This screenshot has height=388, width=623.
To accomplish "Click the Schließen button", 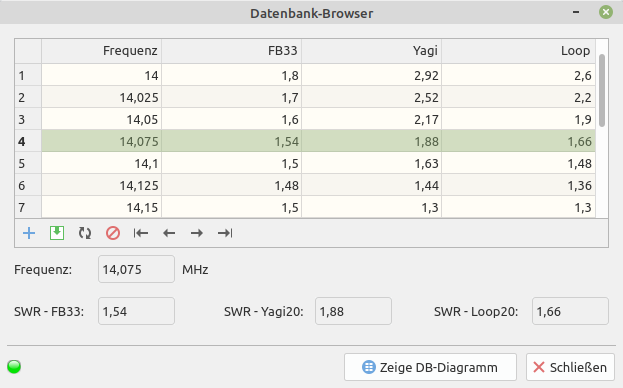I will pos(571,367).
